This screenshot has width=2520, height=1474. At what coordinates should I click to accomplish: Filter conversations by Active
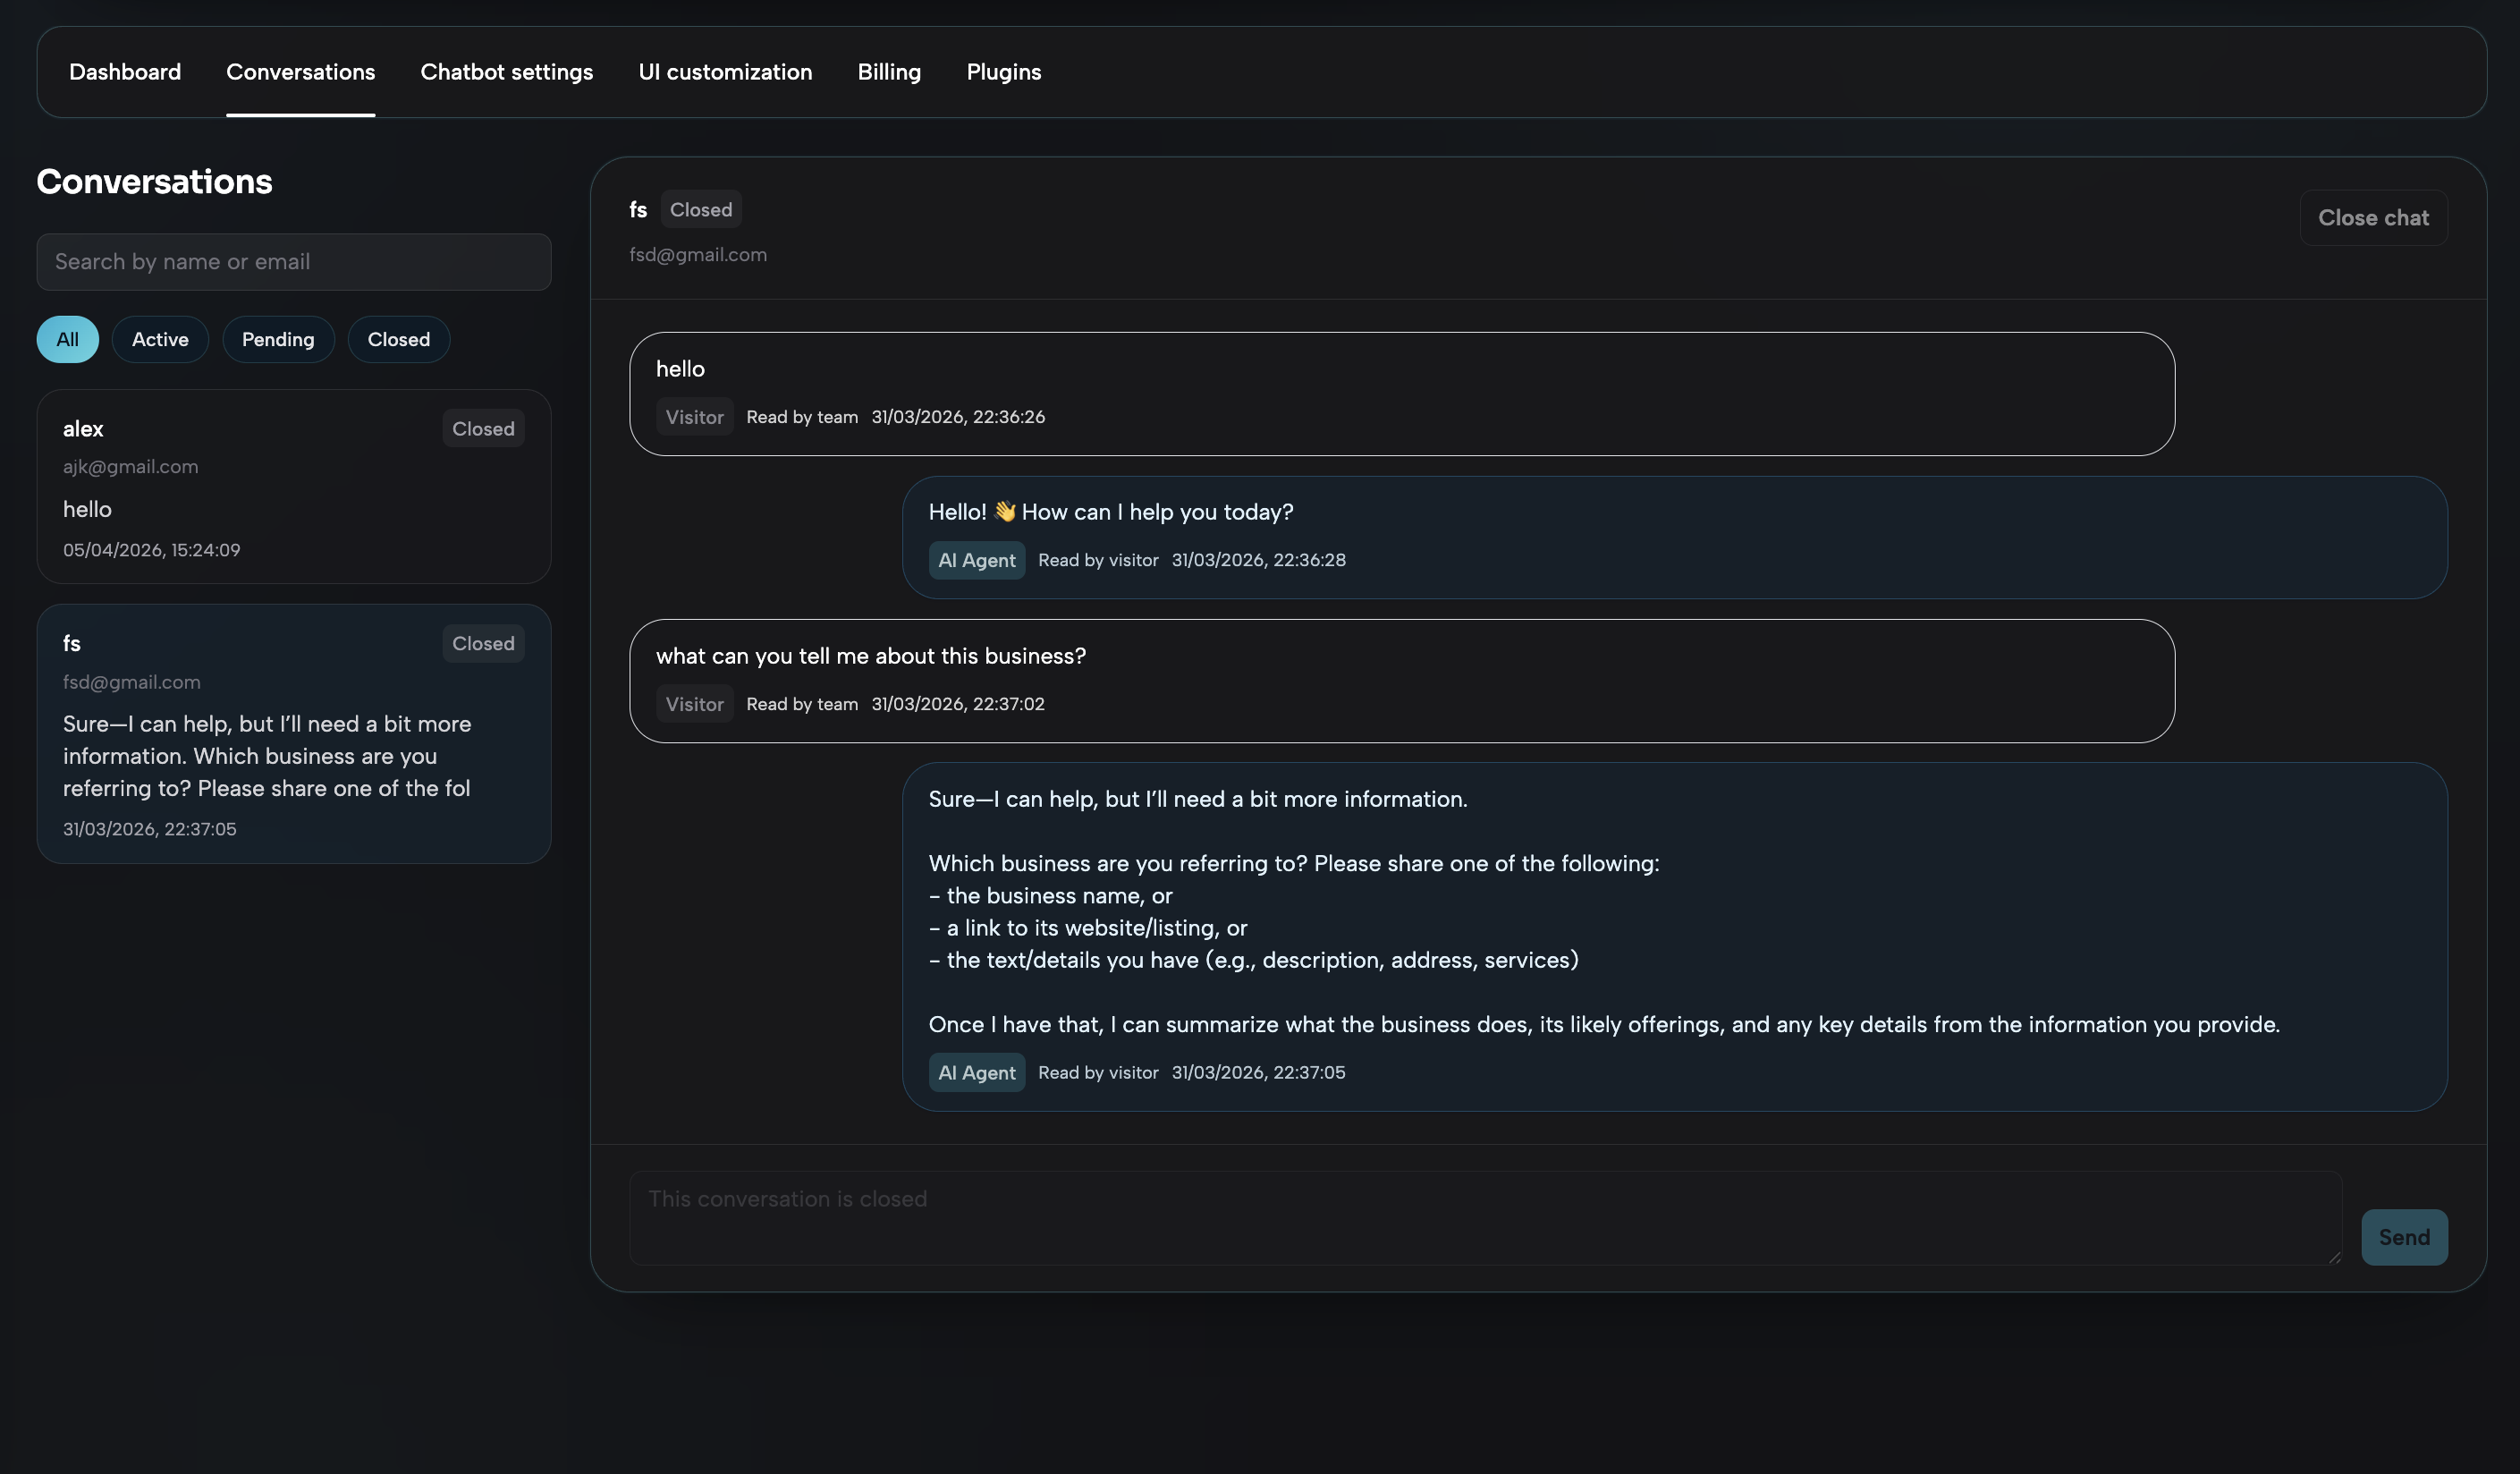(x=160, y=339)
